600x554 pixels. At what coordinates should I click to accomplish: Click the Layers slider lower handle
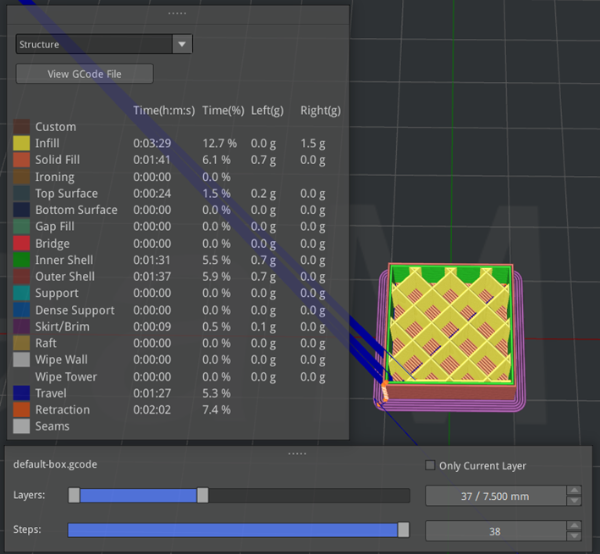pos(74,495)
